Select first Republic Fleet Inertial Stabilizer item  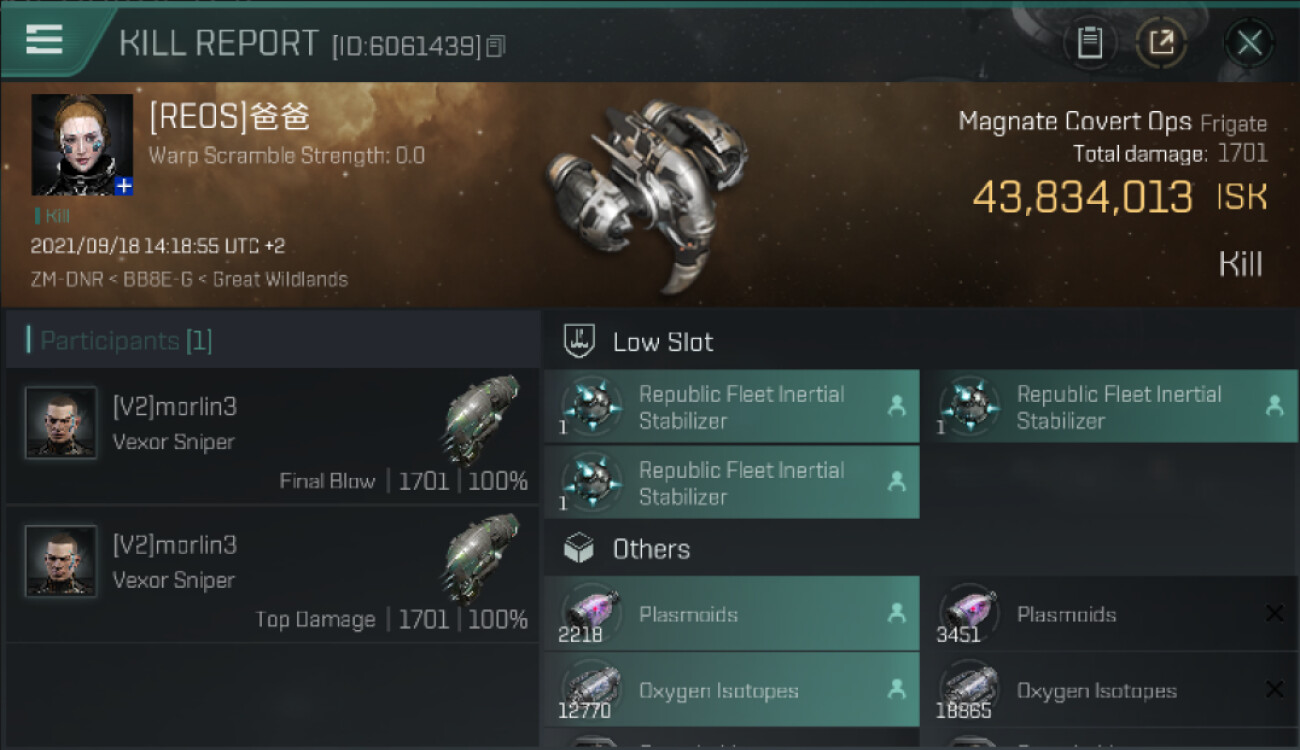pyautogui.click(x=731, y=407)
